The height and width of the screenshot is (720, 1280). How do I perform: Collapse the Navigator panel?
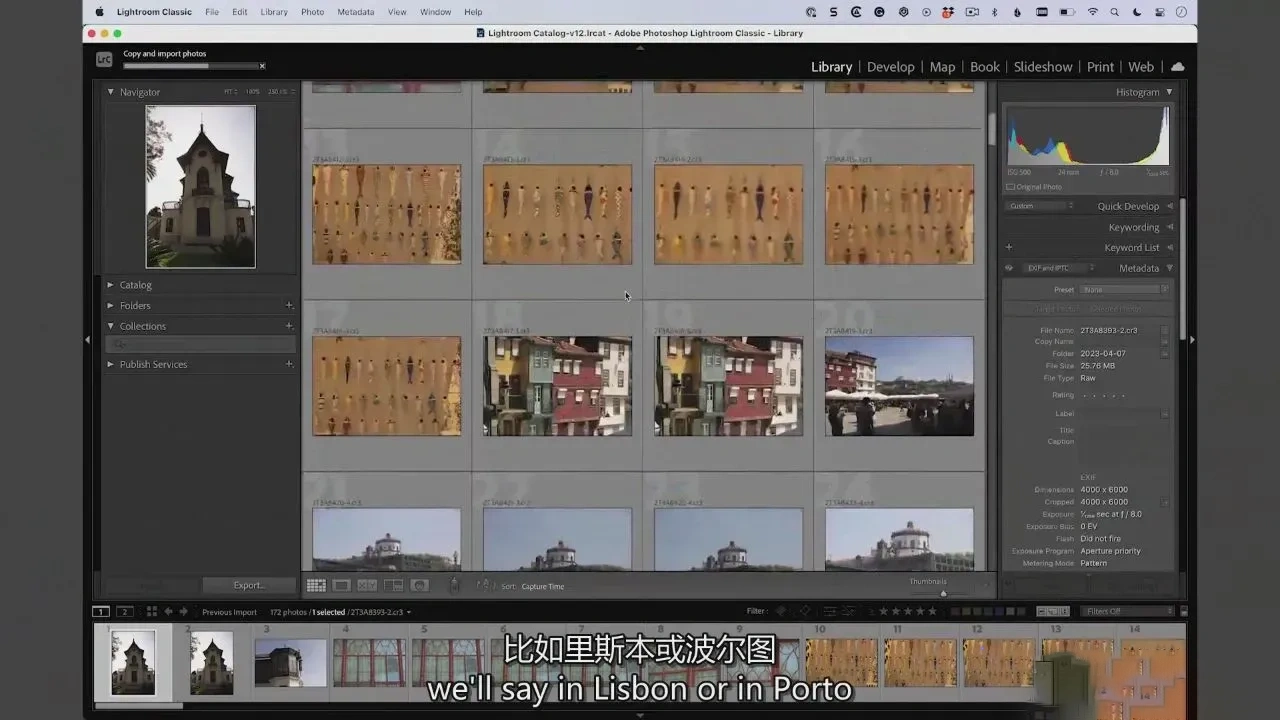(x=111, y=92)
